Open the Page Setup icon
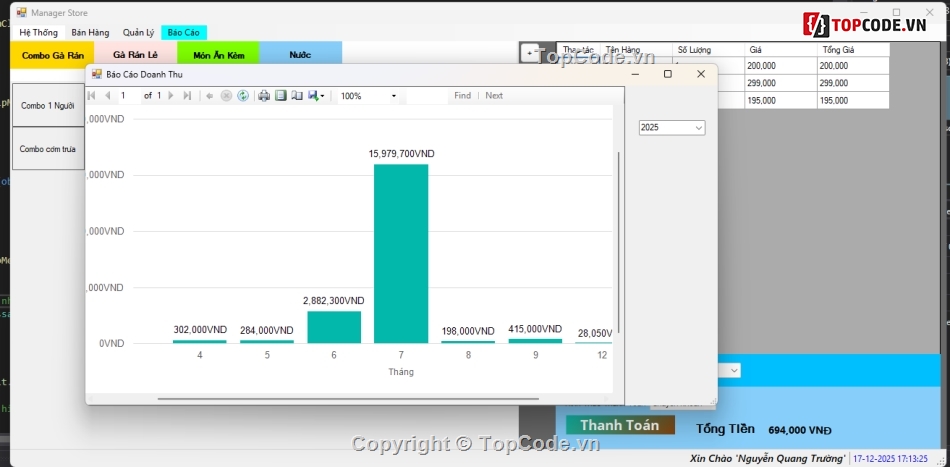Screen dimensions: 950x467 click(297, 96)
